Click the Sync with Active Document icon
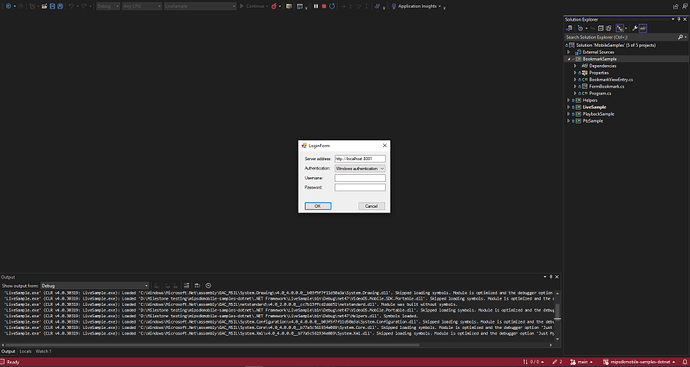Viewport: 690px width, 367px height. [x=593, y=28]
